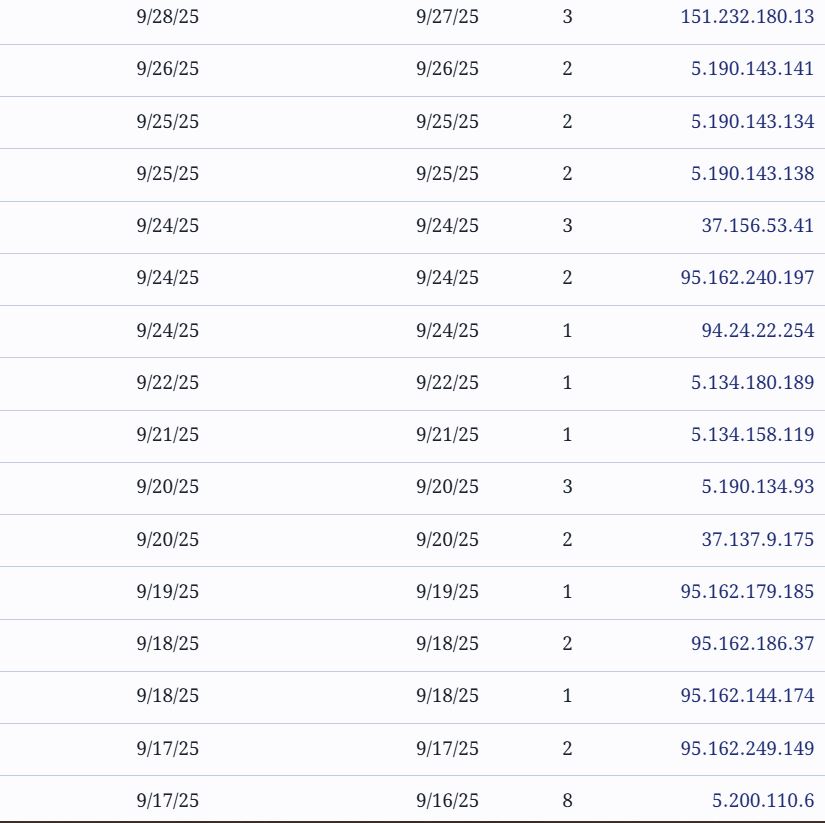
Task: Visit the 5.134.180.189 IP link
Action: tap(752, 382)
